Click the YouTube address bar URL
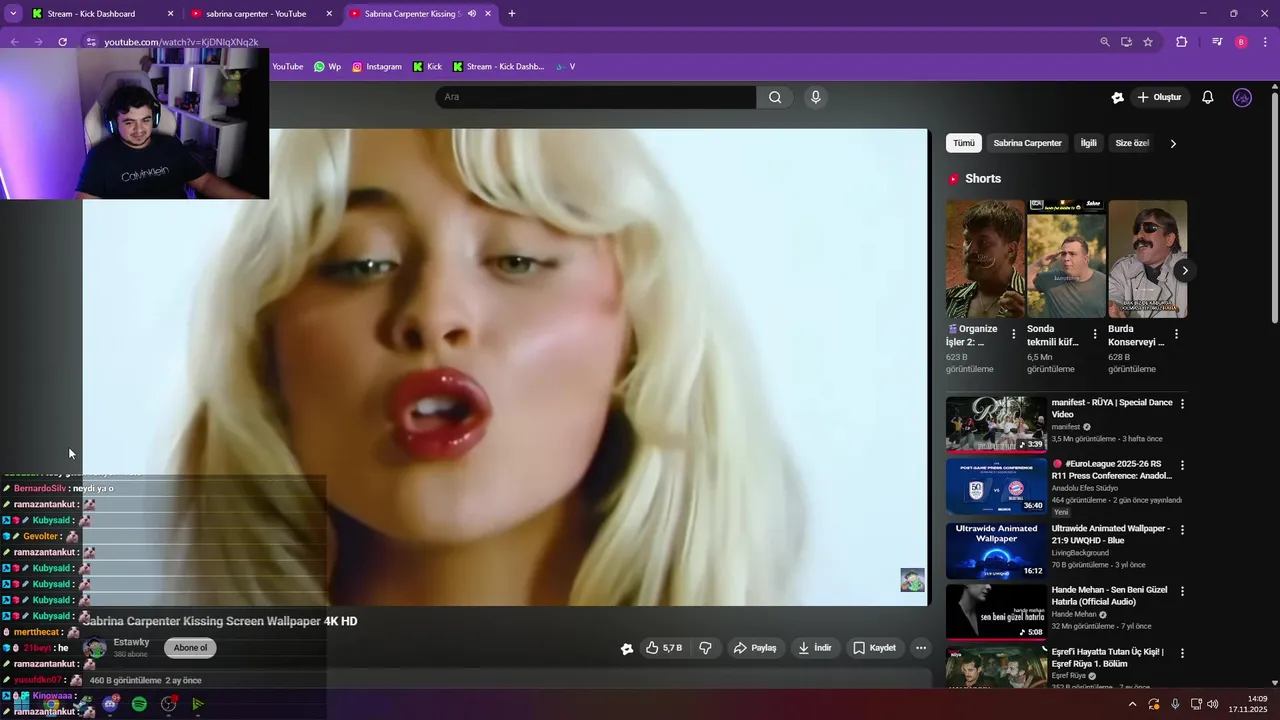Viewport: 1280px width, 720px height. (x=181, y=42)
